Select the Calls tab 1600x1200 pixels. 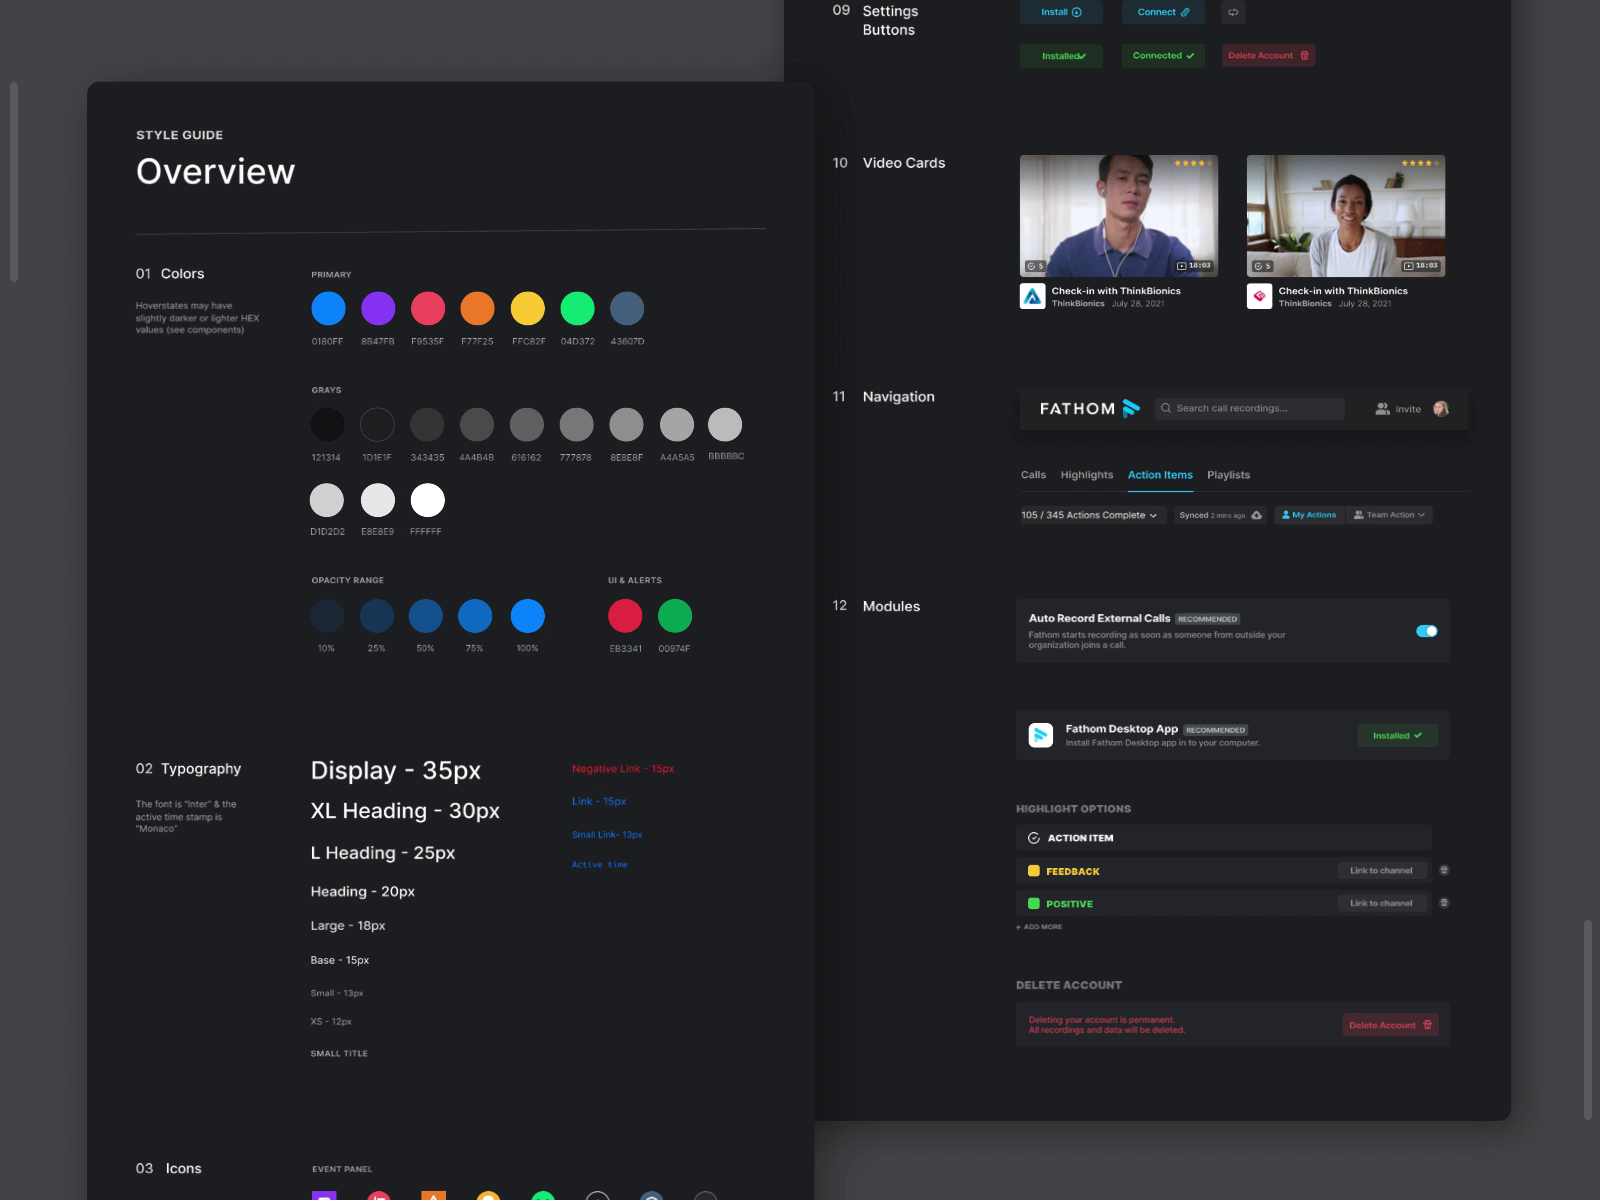(1033, 475)
